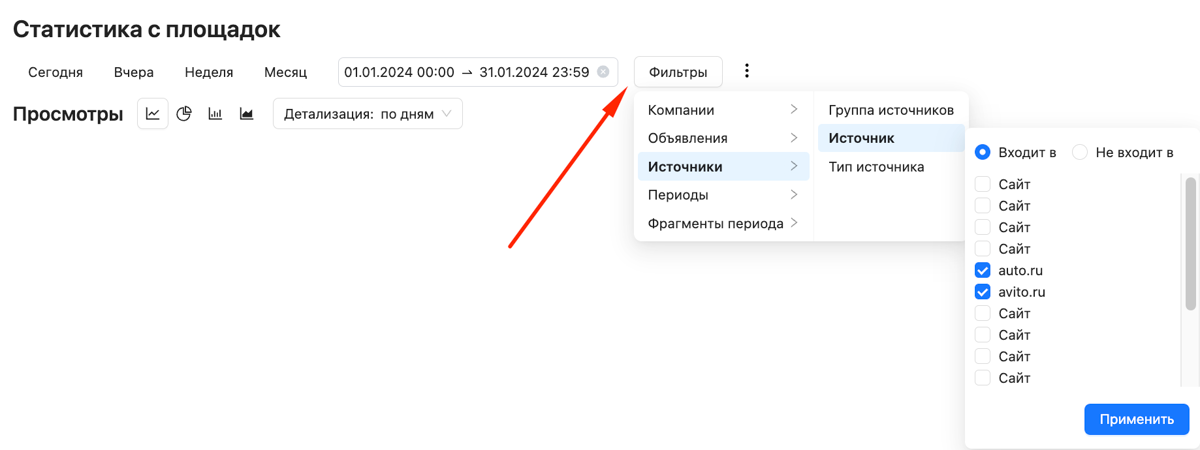Select the area chart icon
This screenshot has width=1200, height=450.
click(x=246, y=114)
